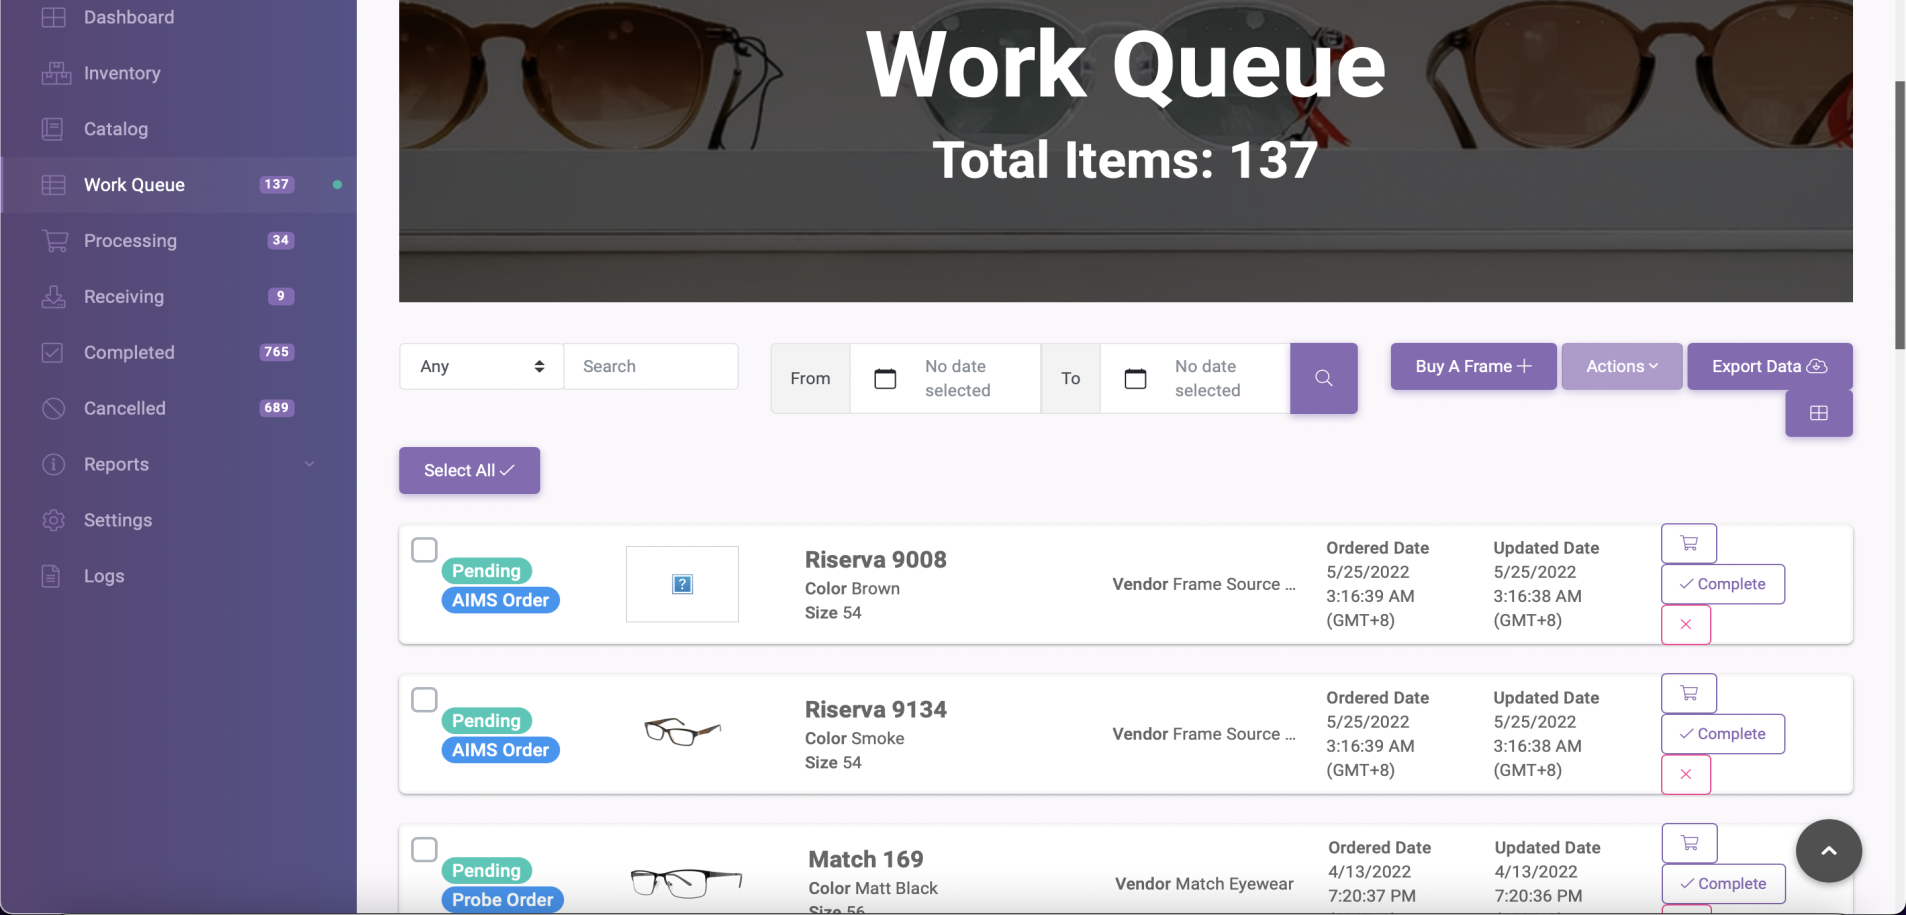The height and width of the screenshot is (915, 1906).
Task: Open the Actions dropdown menu
Action: pos(1621,366)
